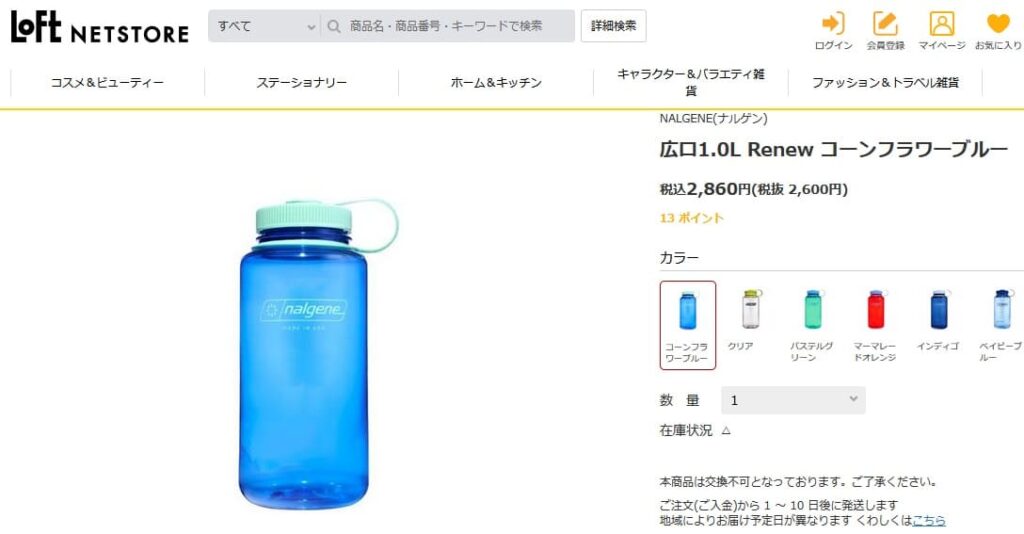This screenshot has height=534, width=1024.
Task: Click the Loft Netstore logo
Action: 100,27
